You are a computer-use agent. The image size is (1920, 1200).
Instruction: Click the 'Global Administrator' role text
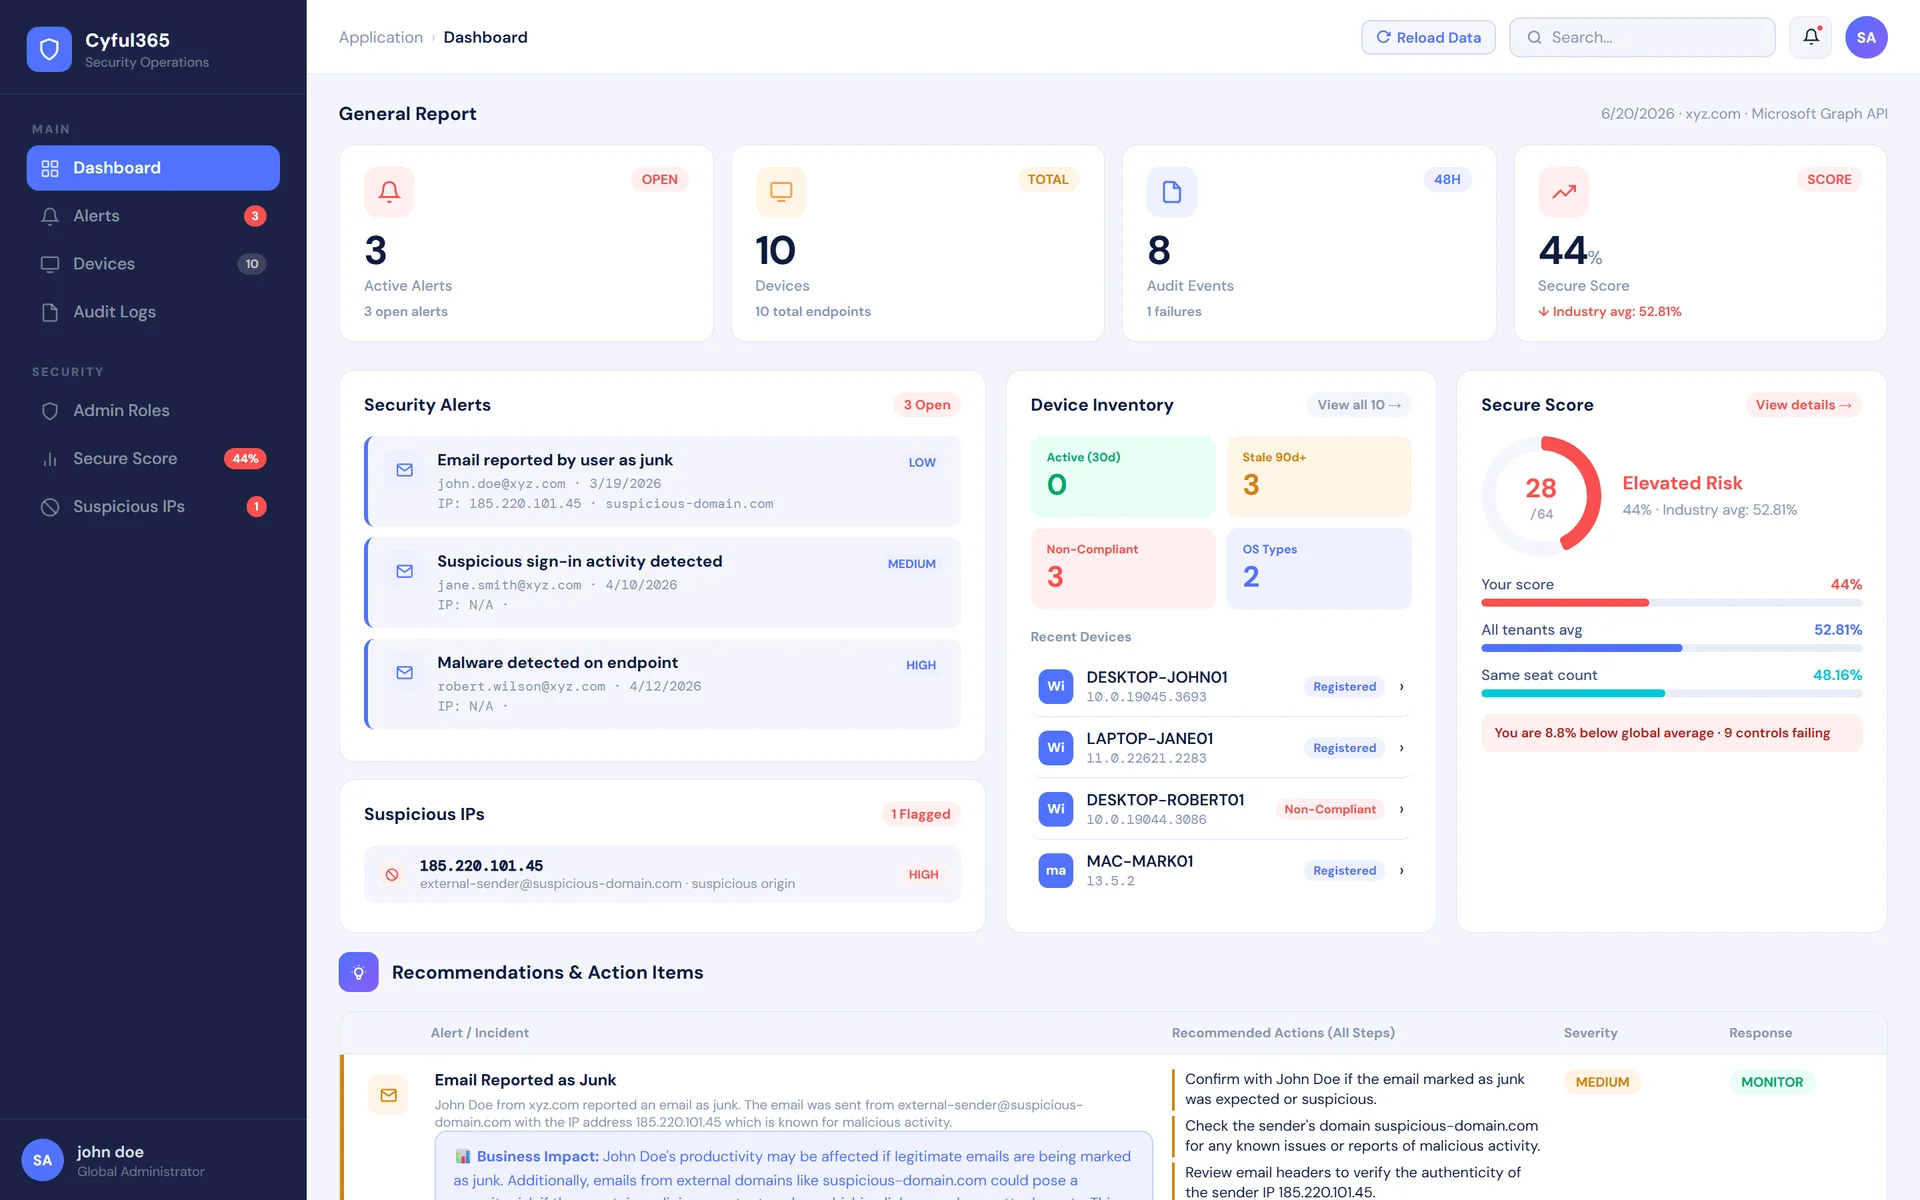click(x=141, y=1171)
